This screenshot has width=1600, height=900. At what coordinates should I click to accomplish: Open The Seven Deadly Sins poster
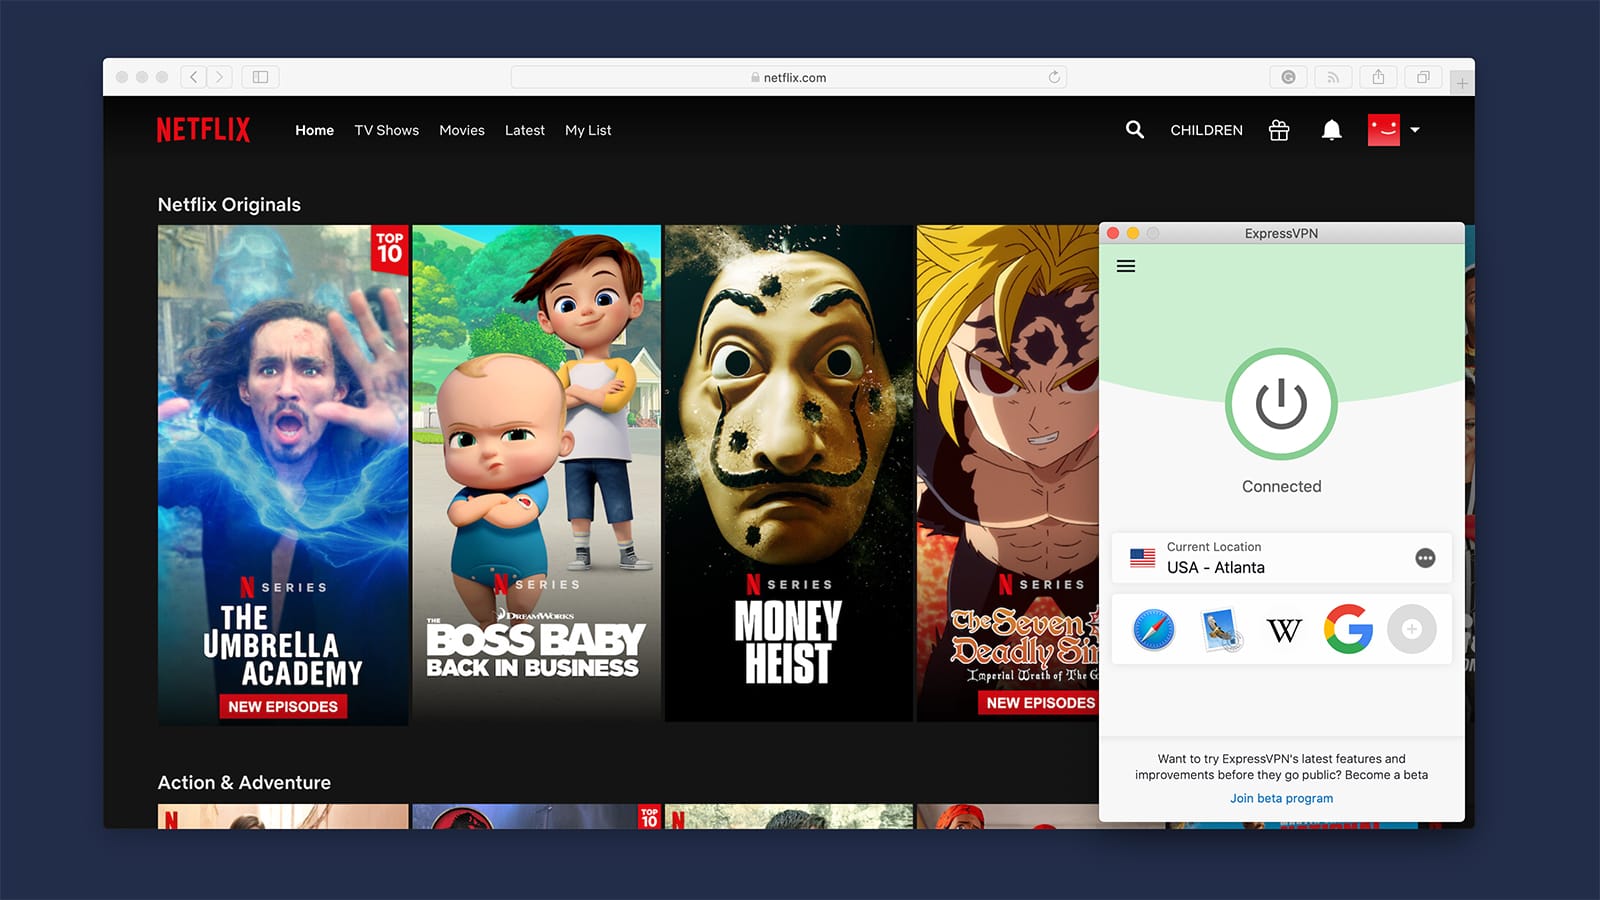(1008, 472)
